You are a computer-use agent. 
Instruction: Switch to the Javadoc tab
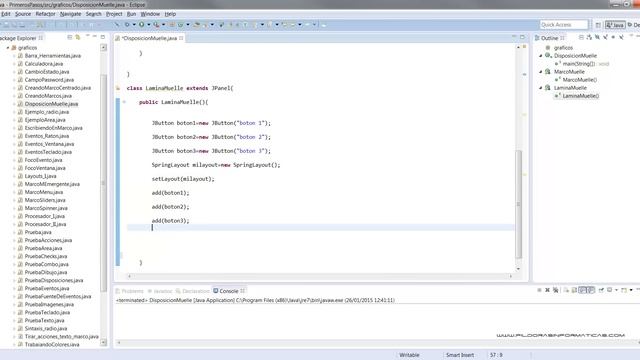160,291
